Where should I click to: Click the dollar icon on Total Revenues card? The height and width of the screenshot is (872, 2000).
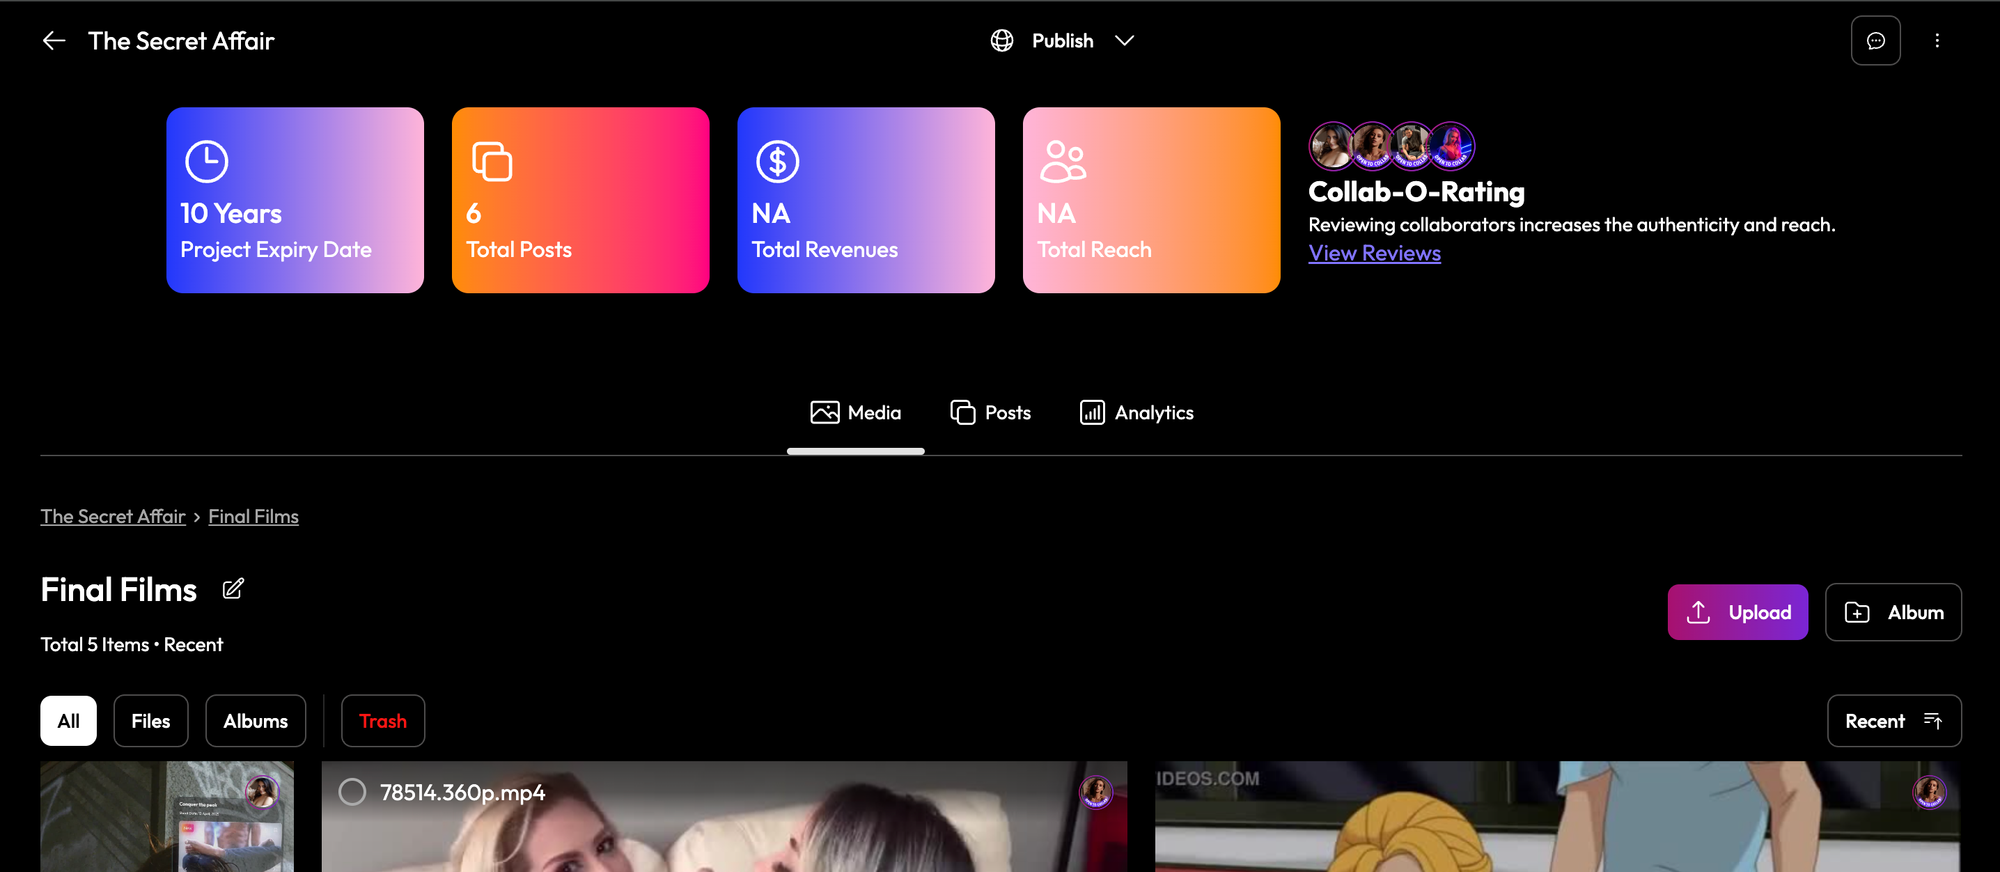coord(777,162)
